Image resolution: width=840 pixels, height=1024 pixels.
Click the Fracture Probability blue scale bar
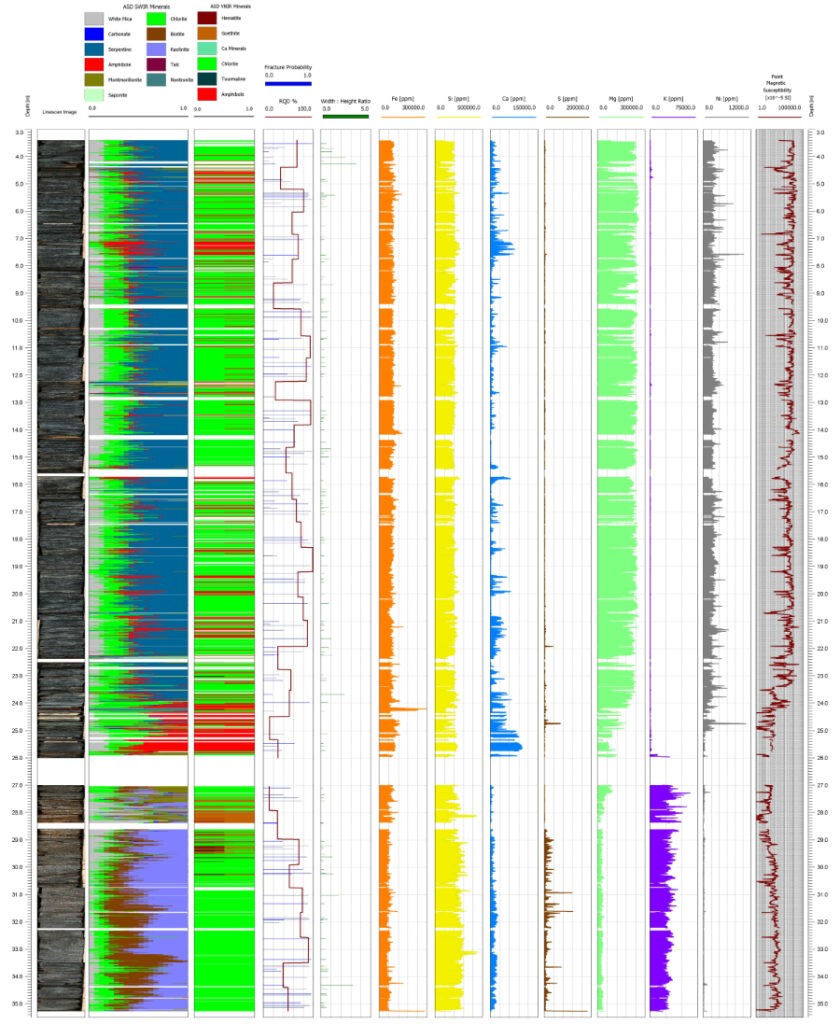[288, 84]
